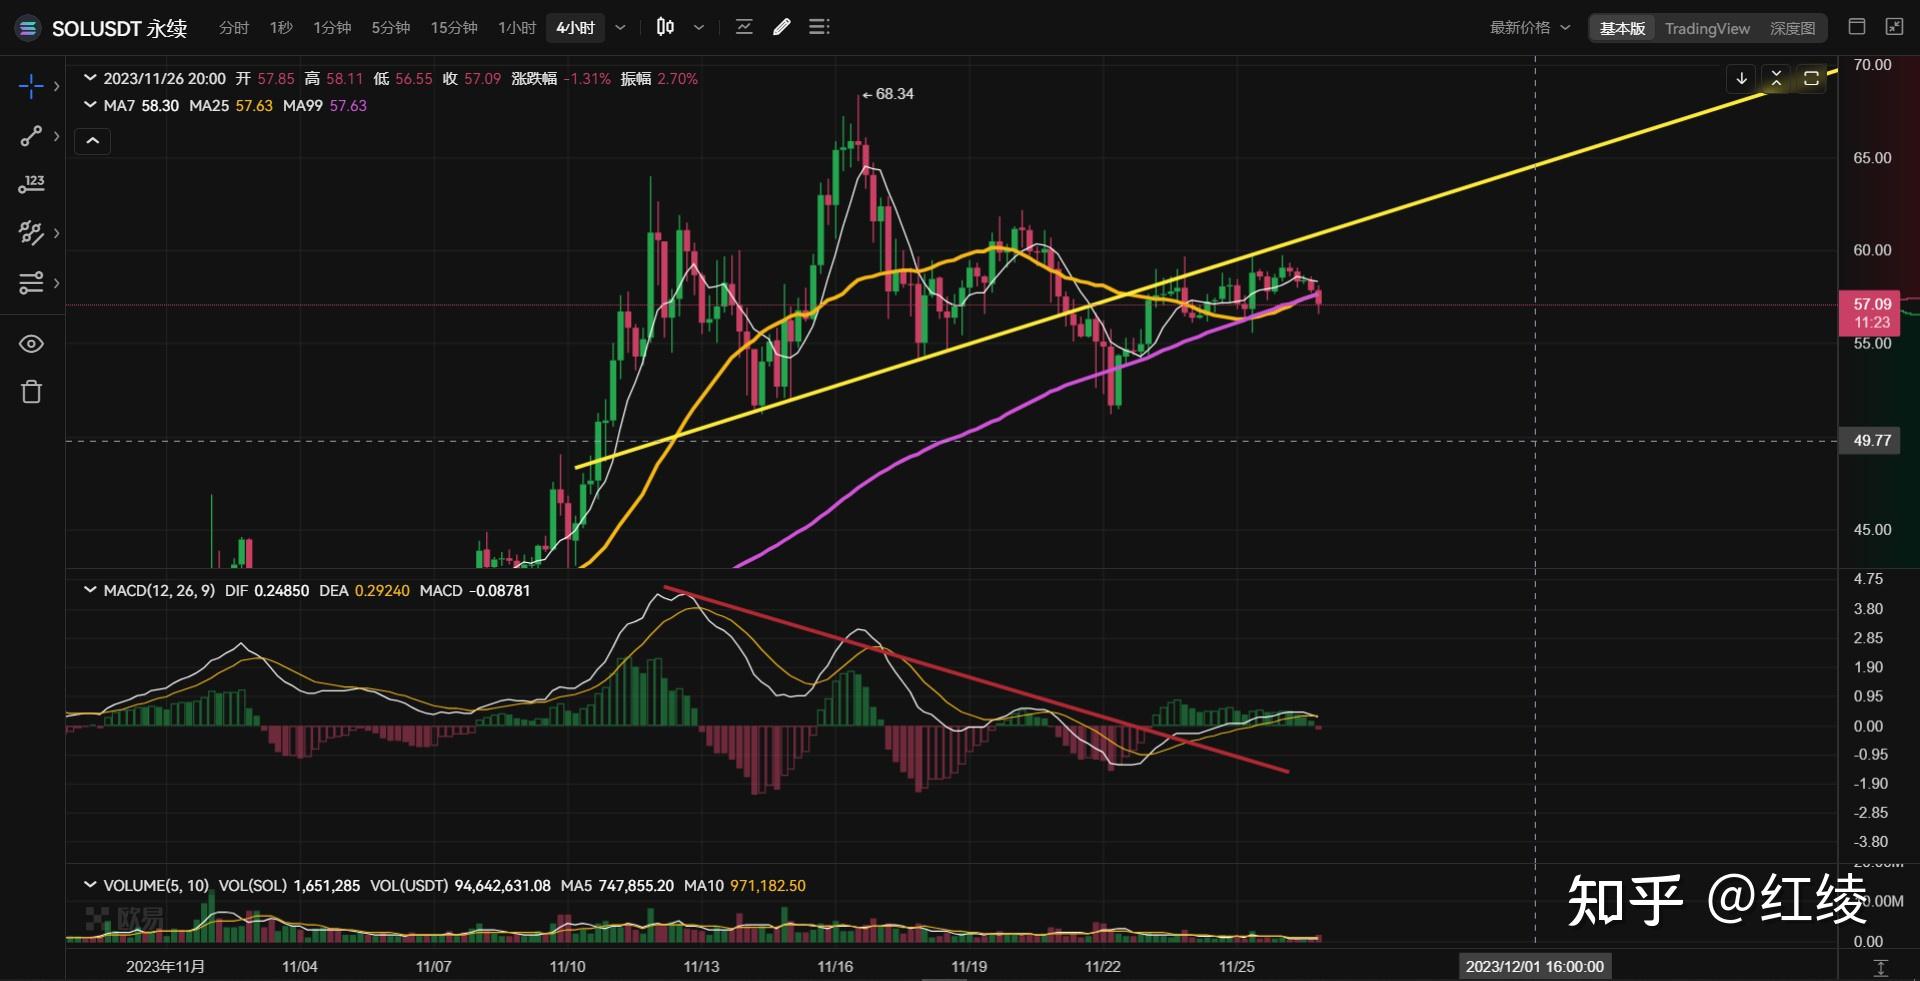The image size is (1920, 981).
Task: Open the list settings icon in toolbar
Action: pyautogui.click(x=819, y=27)
